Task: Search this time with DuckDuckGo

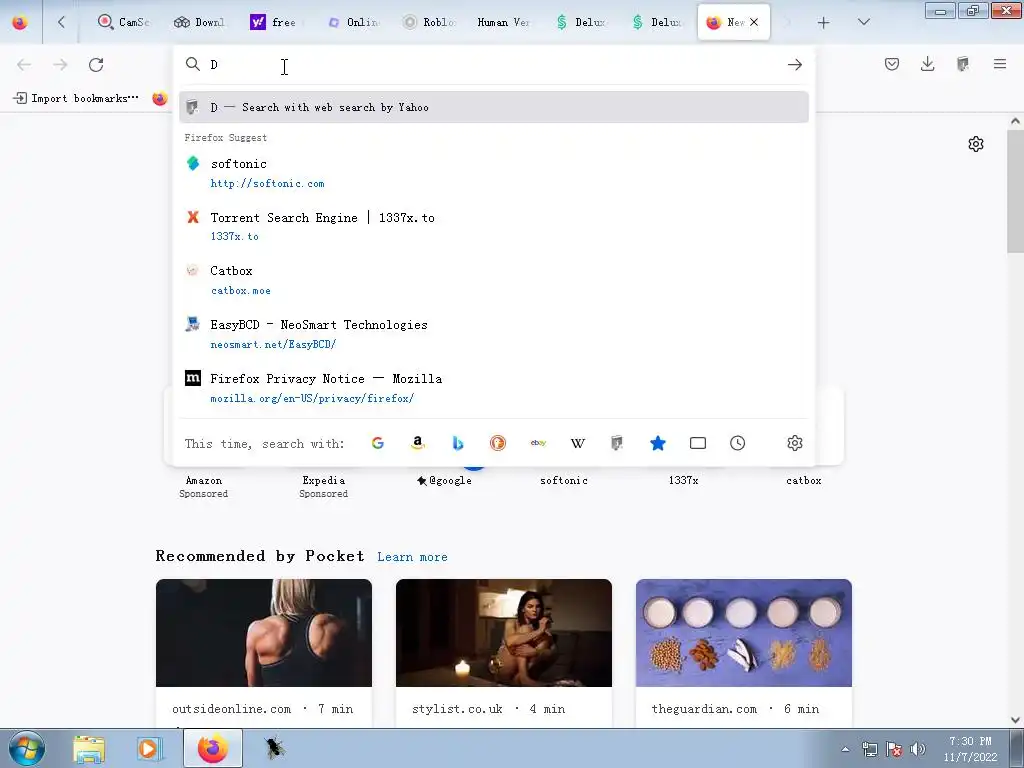Action: pyautogui.click(x=498, y=443)
